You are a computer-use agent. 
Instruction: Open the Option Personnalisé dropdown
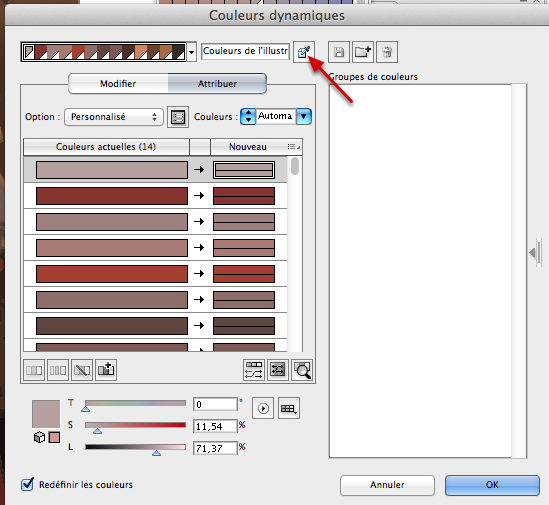pyautogui.click(x=114, y=117)
